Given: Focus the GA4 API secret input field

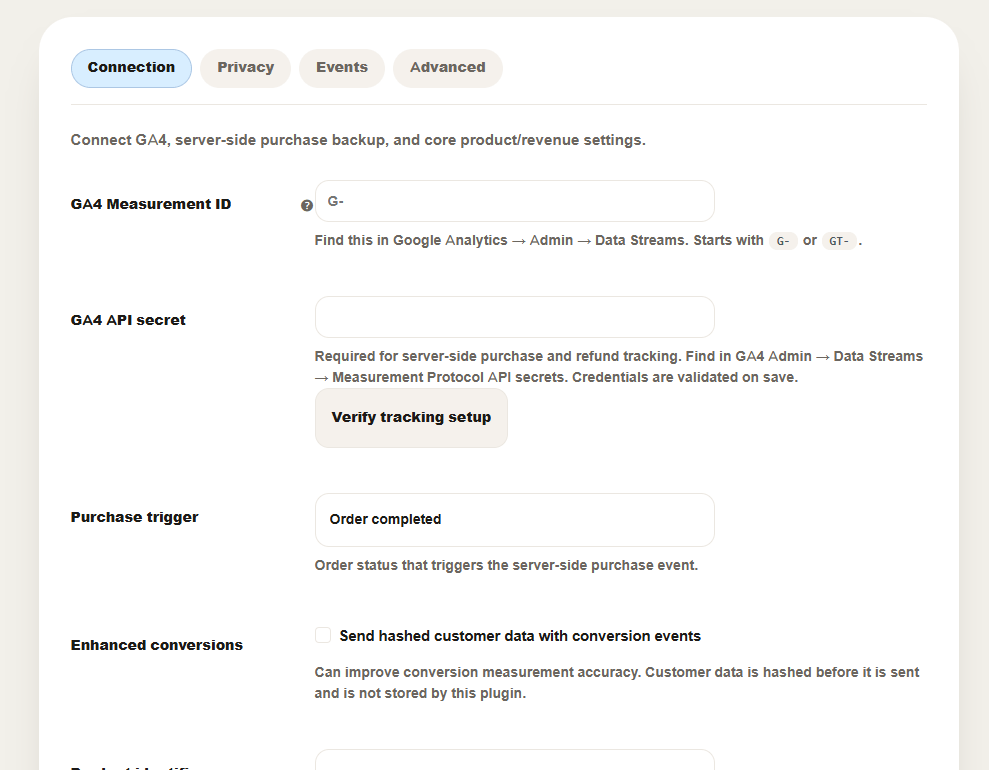Looking at the screenshot, I should [515, 317].
